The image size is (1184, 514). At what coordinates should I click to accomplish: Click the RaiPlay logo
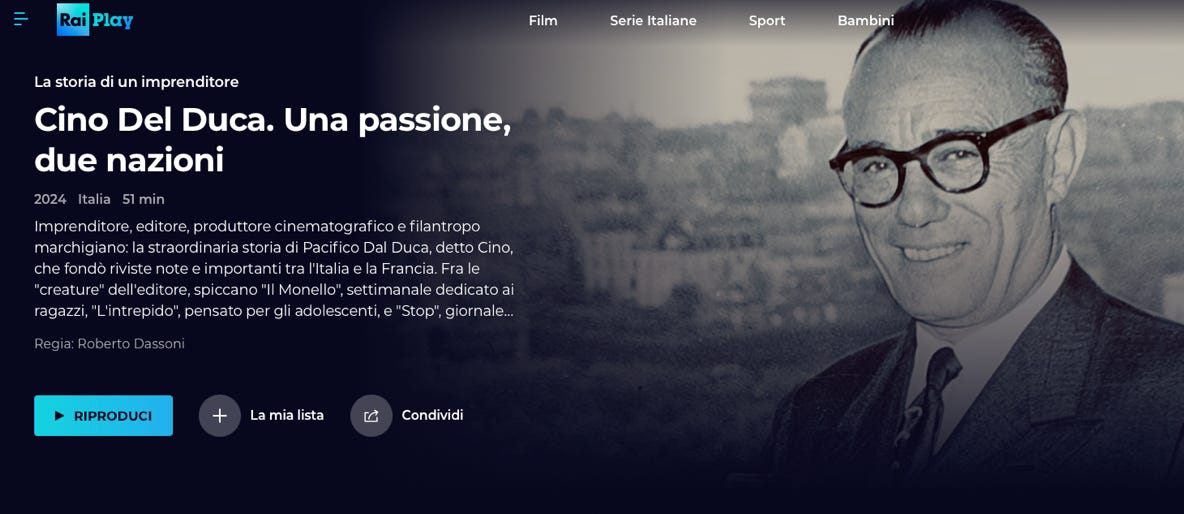95,20
